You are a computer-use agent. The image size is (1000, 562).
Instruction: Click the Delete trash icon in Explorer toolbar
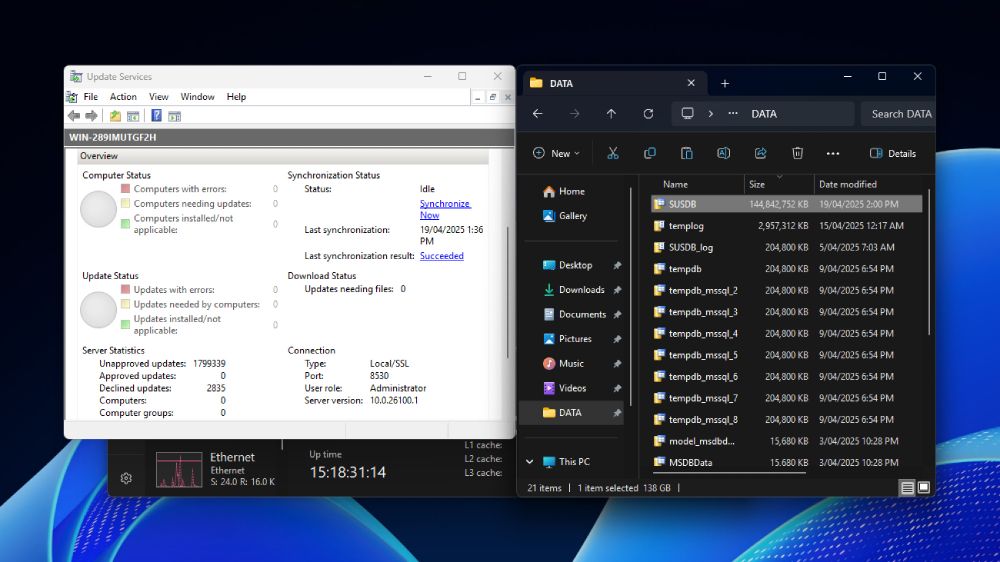tap(797, 153)
